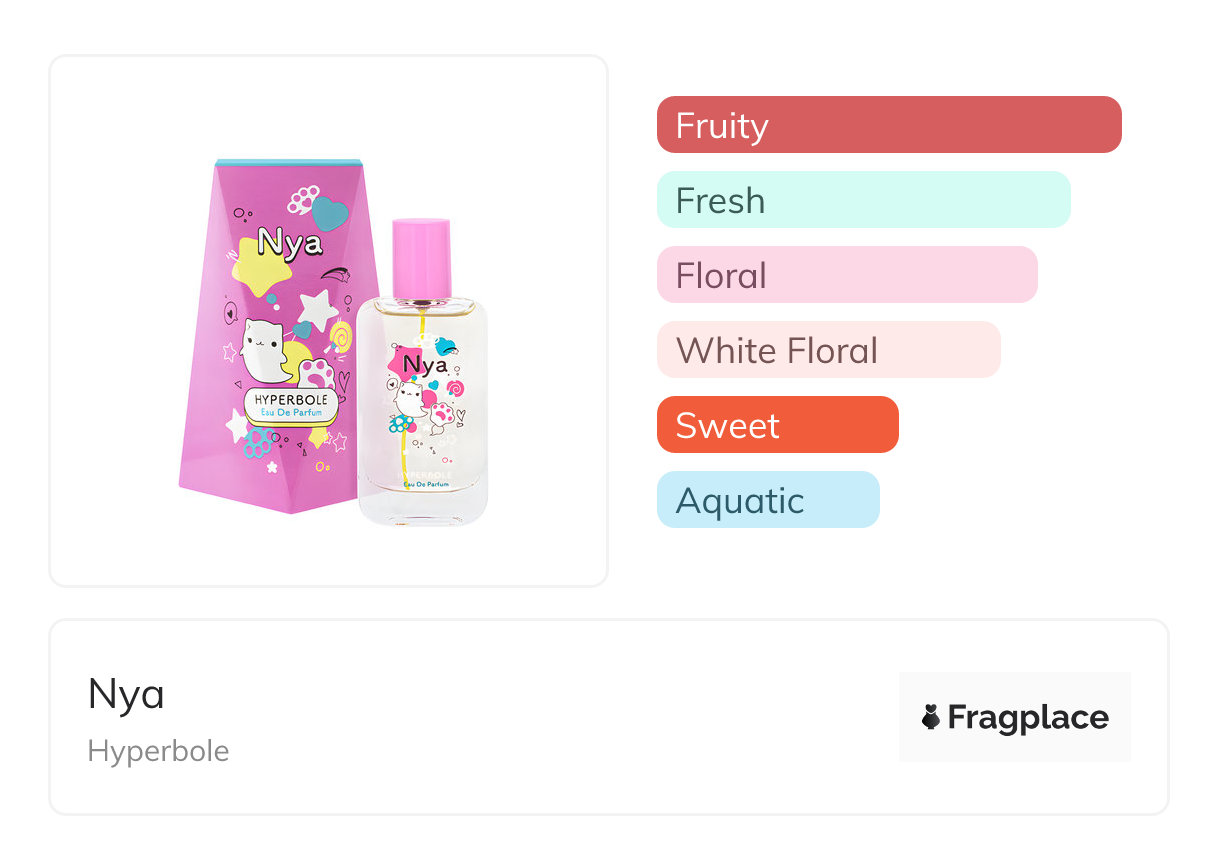Click the large yellow star on the box
1218x864 pixels.
(254, 266)
